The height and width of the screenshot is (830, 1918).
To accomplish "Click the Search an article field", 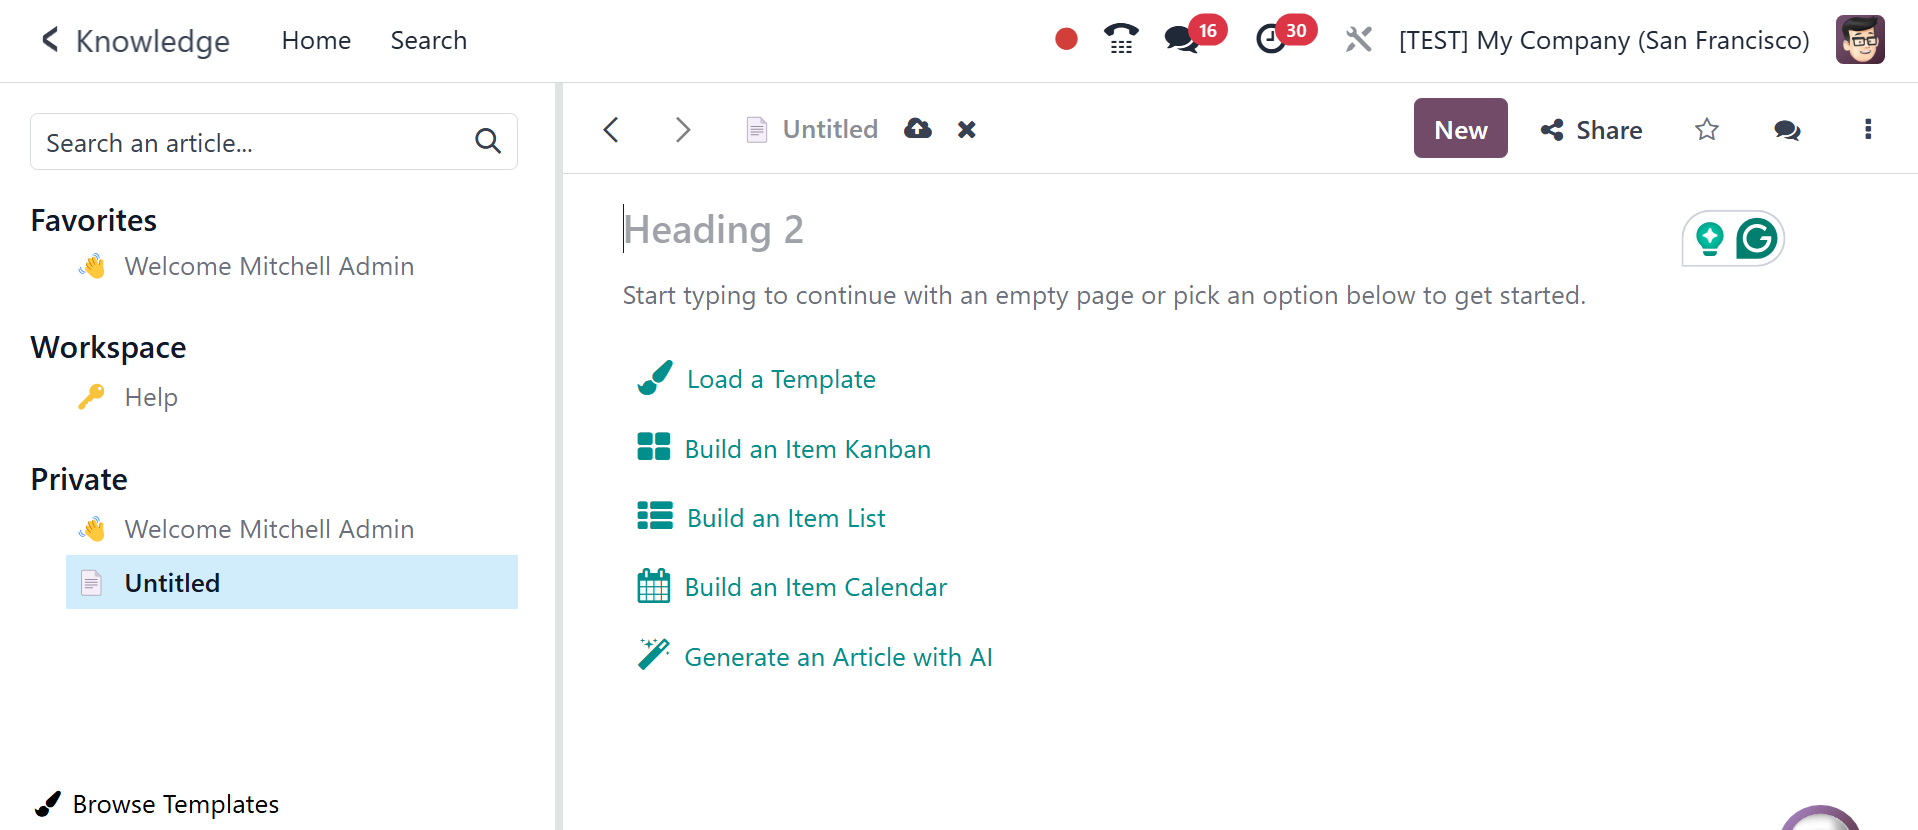I will coord(255,143).
